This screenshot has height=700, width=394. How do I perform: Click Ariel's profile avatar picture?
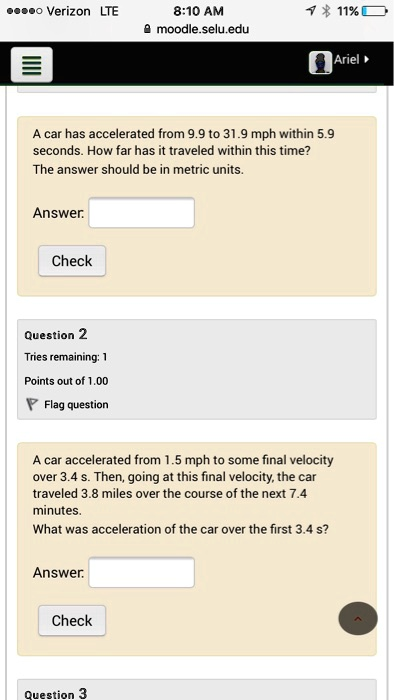pos(320,62)
